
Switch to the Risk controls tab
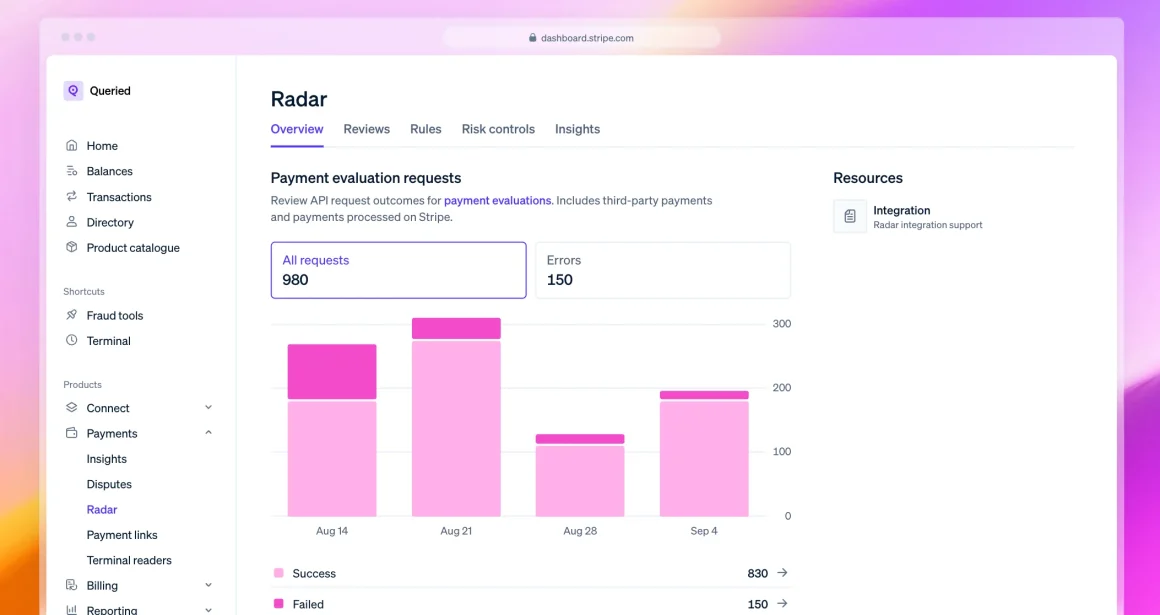pyautogui.click(x=499, y=130)
